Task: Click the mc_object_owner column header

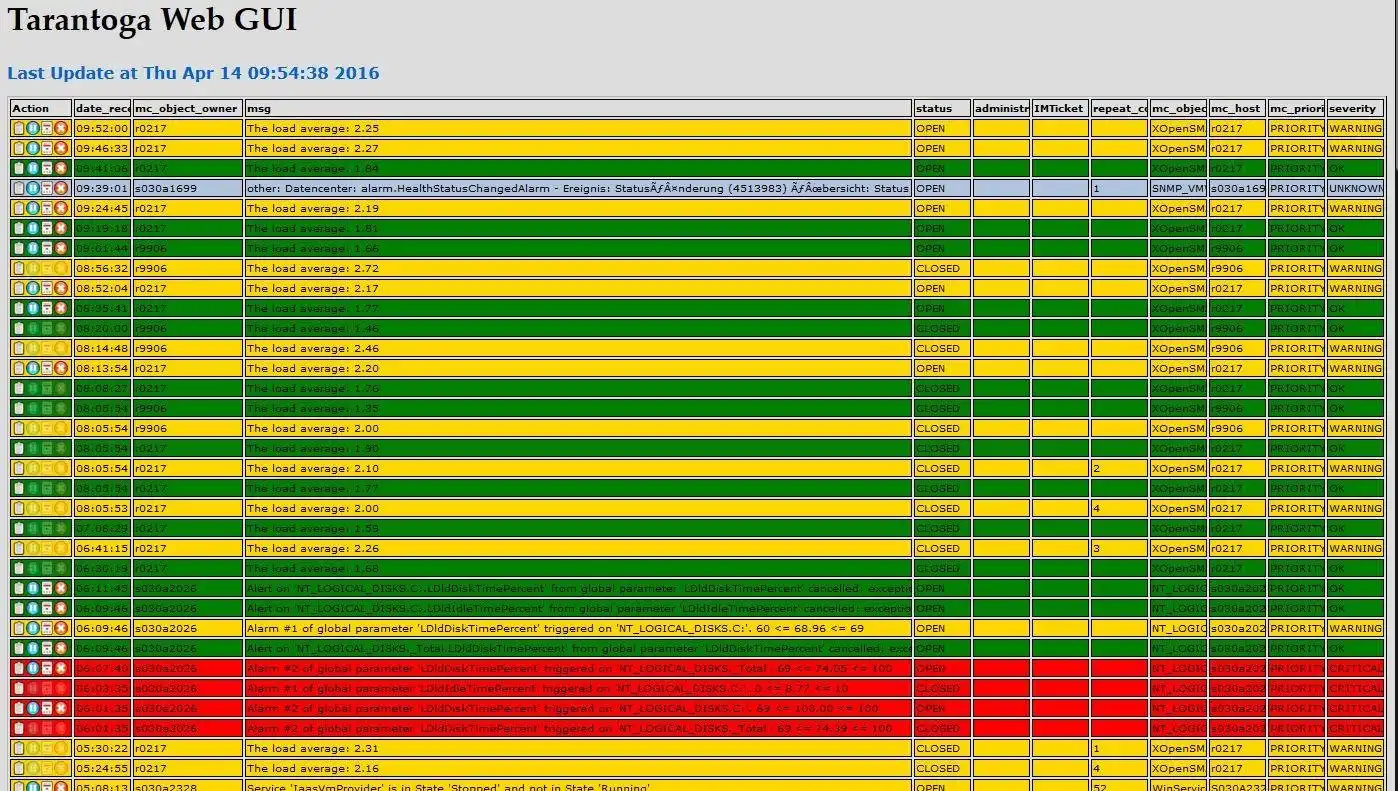Action: coord(188,108)
